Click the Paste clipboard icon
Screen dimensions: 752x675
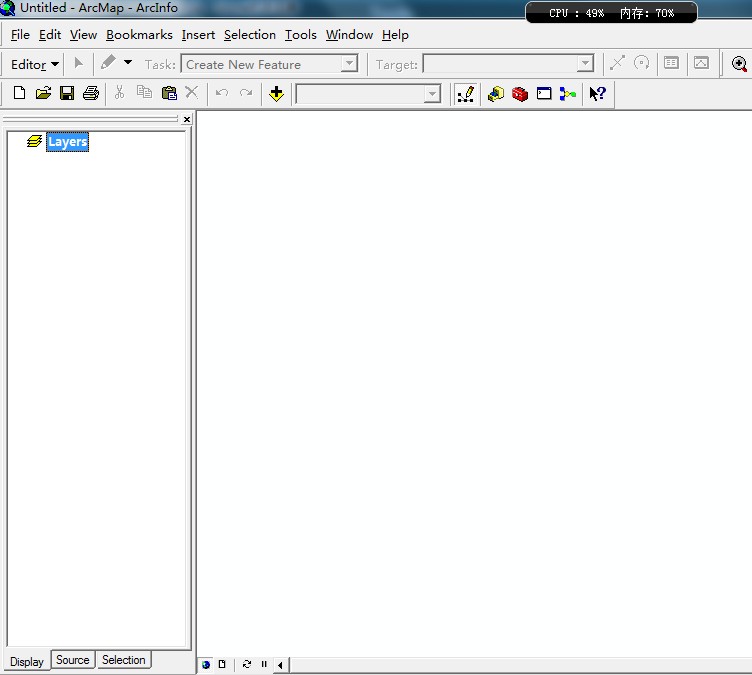[169, 93]
